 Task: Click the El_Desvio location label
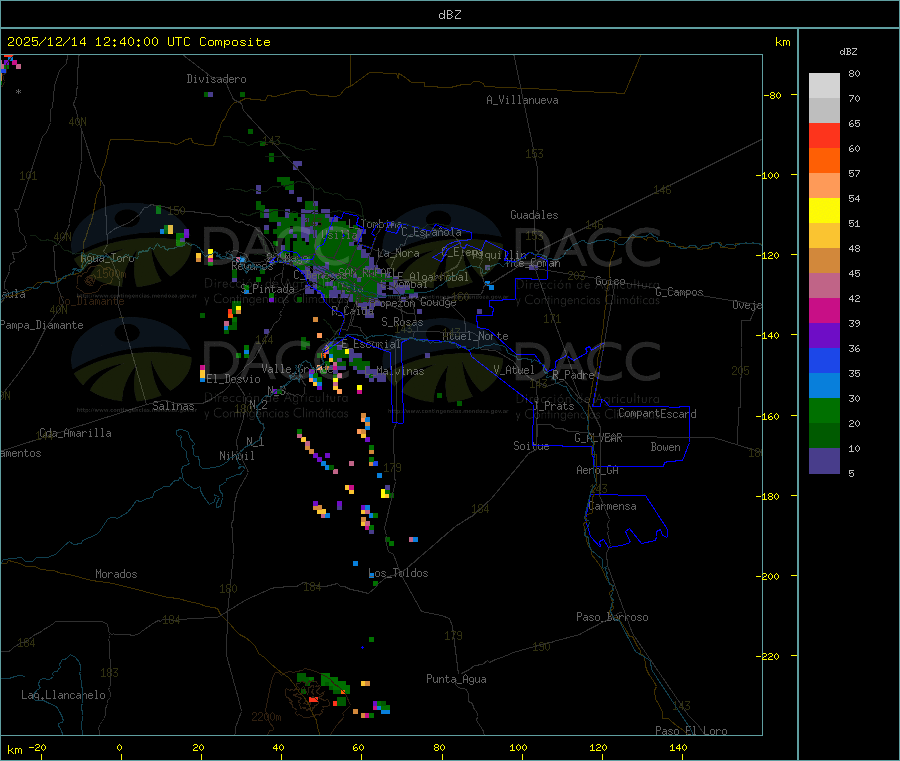click(x=234, y=379)
